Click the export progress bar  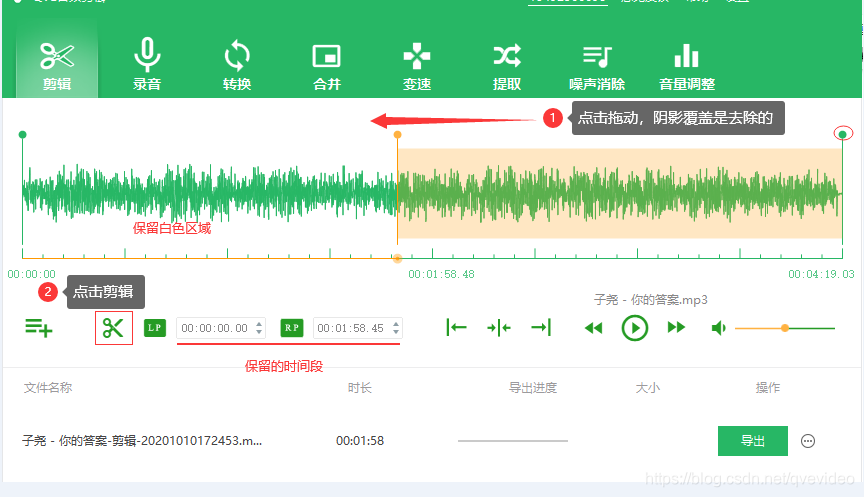[512, 441]
